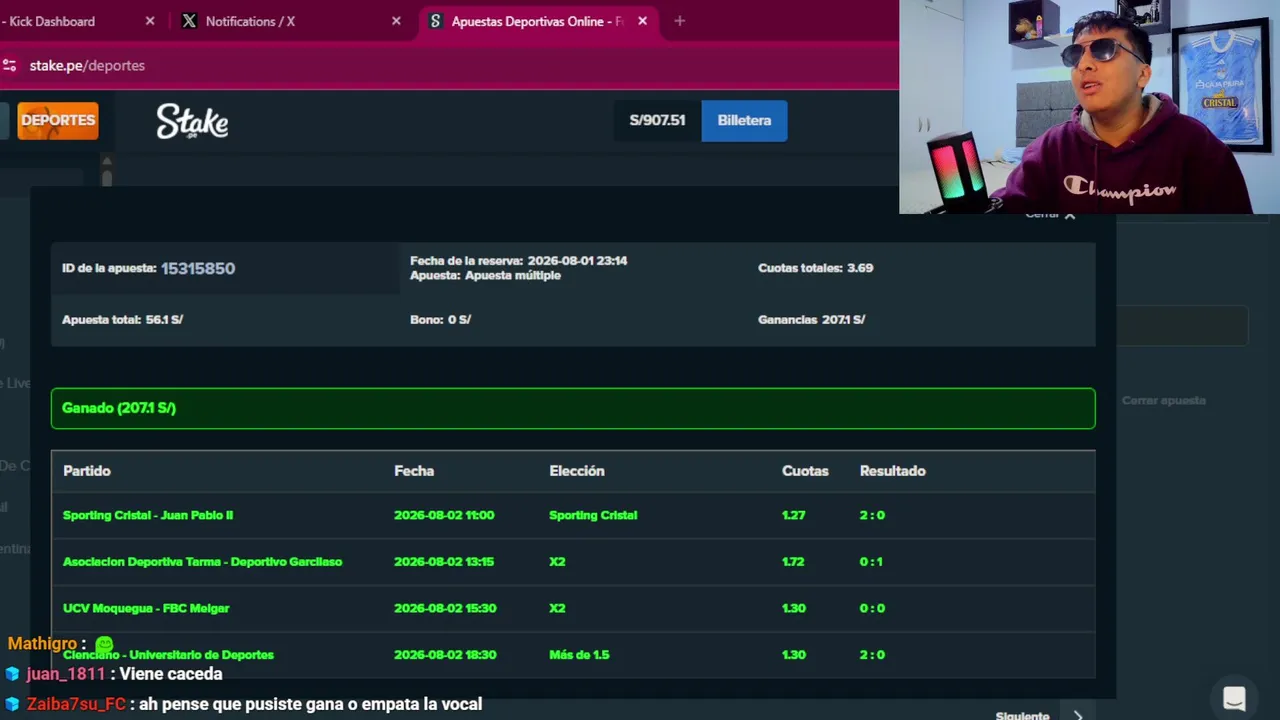
Task: Select the 2 : 0 result in the Cienciano row
Action: point(872,655)
